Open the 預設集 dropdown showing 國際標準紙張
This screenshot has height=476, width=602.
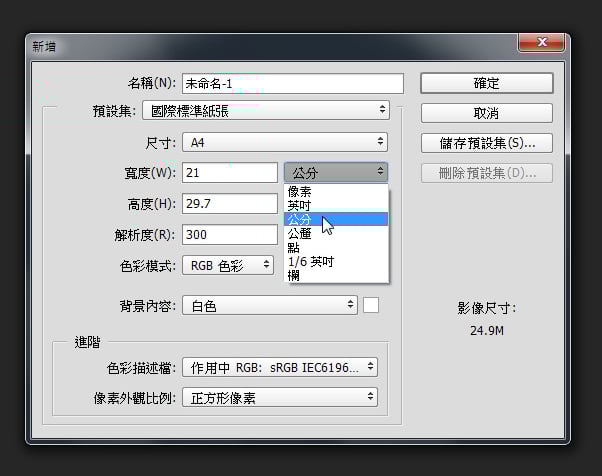(265, 109)
